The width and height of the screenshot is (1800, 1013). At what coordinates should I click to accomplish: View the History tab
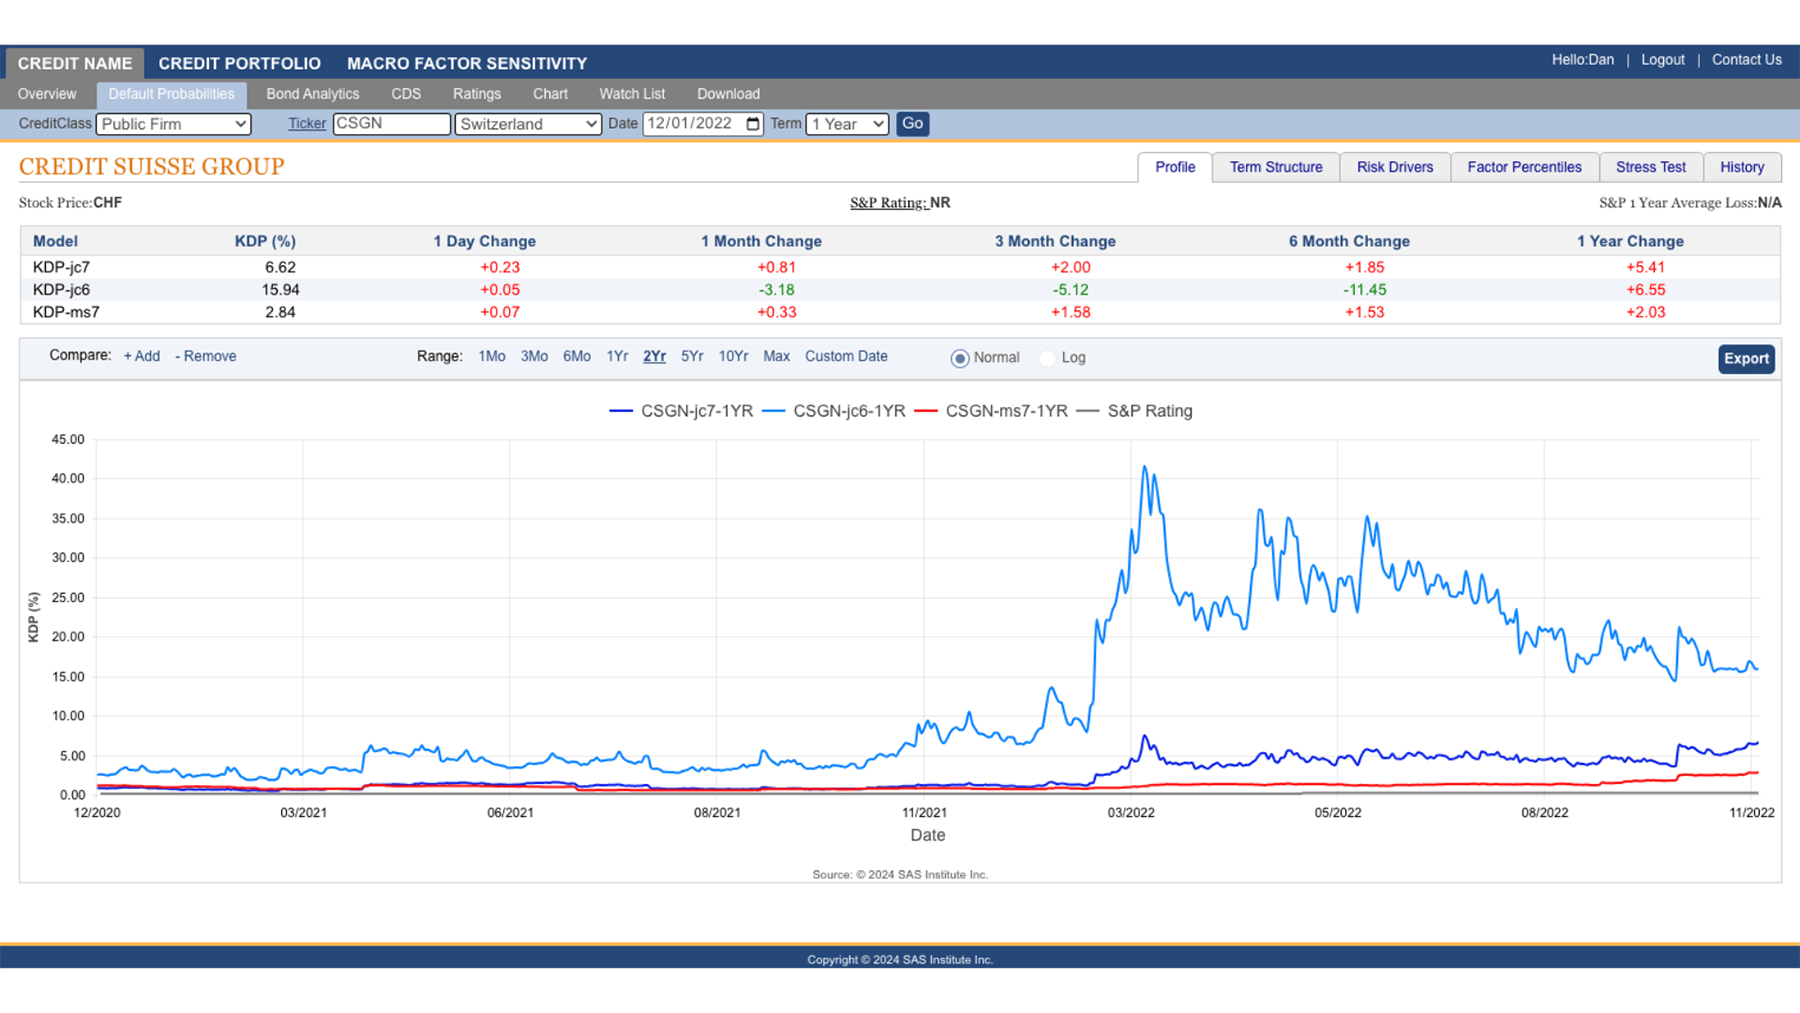[x=1742, y=167]
